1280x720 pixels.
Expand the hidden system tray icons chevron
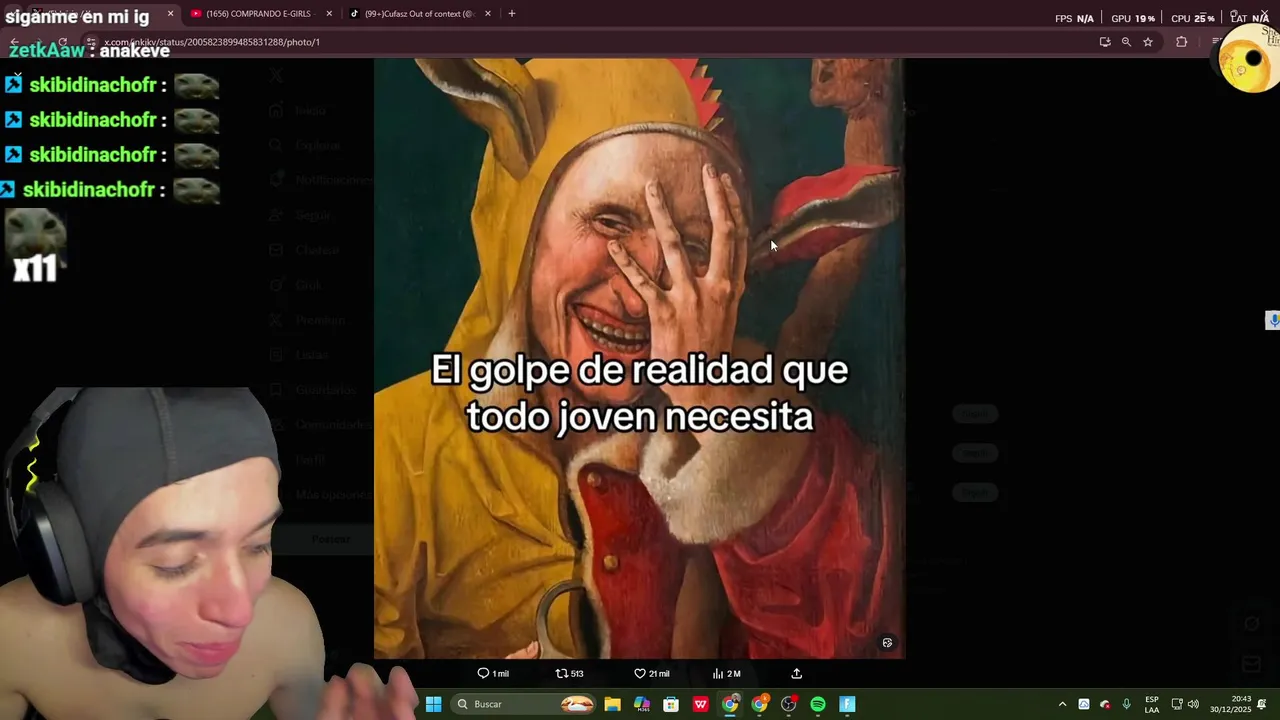[x=1062, y=704]
